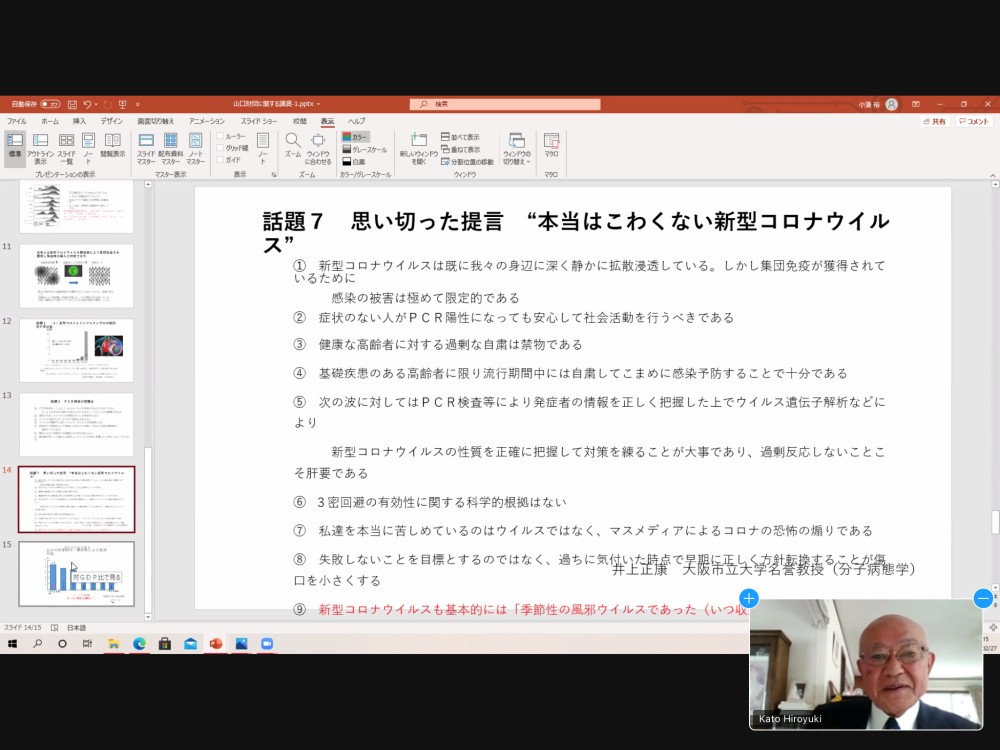
Task: Open file name dropdown next to title
Action: (x=318, y=104)
